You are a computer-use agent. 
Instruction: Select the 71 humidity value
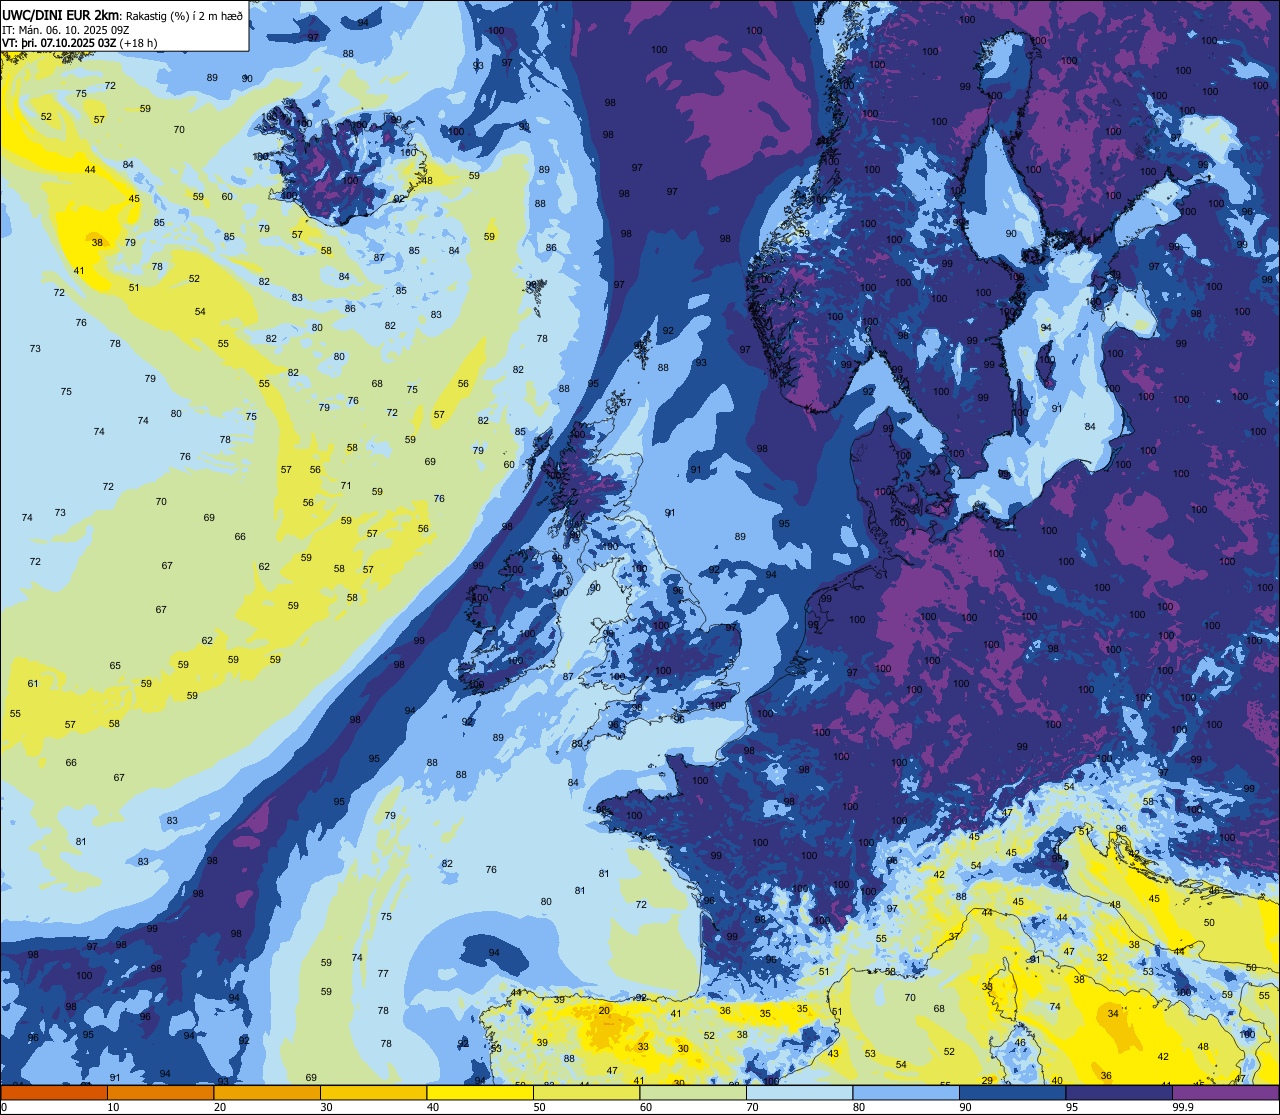click(x=346, y=485)
